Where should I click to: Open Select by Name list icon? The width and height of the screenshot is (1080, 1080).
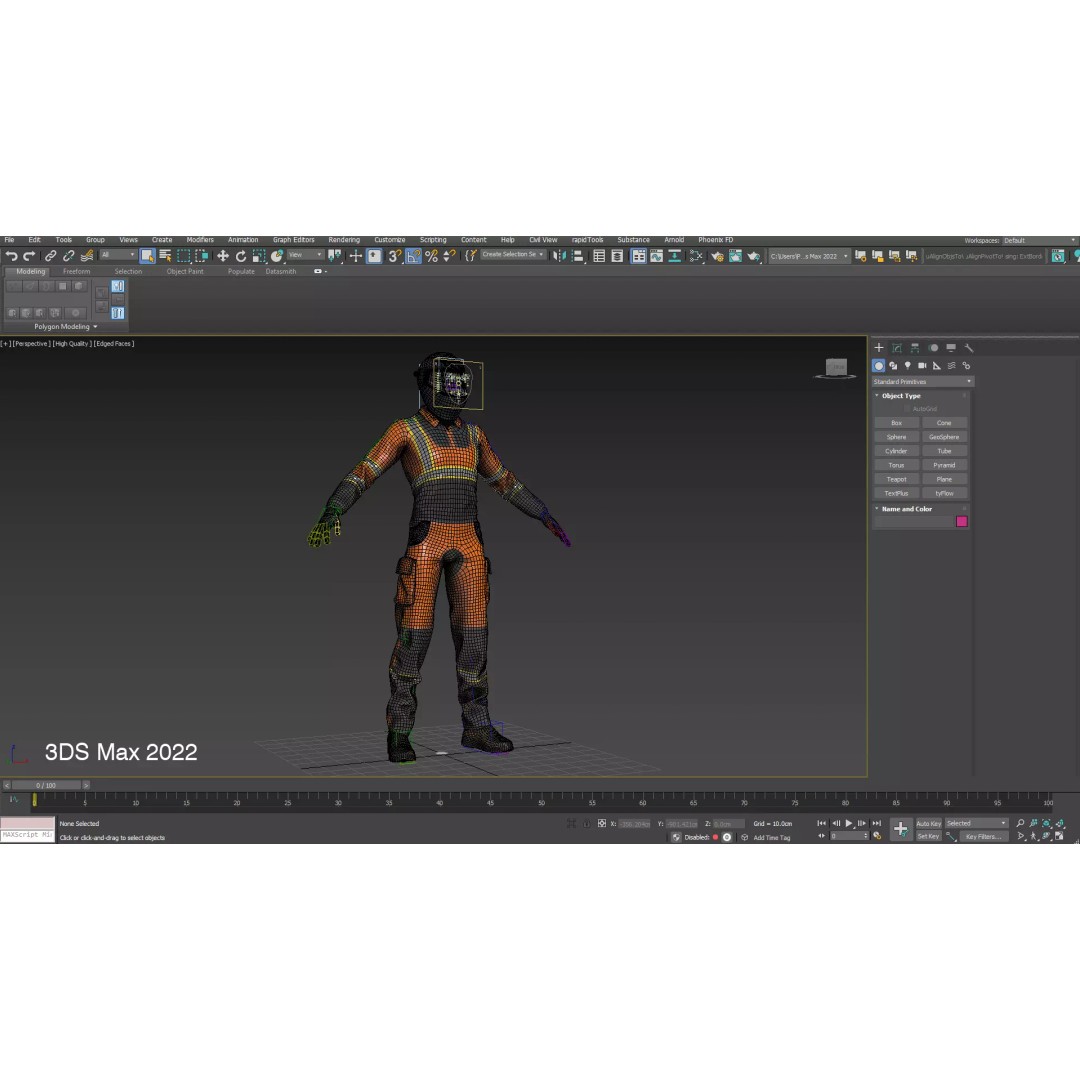pos(165,256)
